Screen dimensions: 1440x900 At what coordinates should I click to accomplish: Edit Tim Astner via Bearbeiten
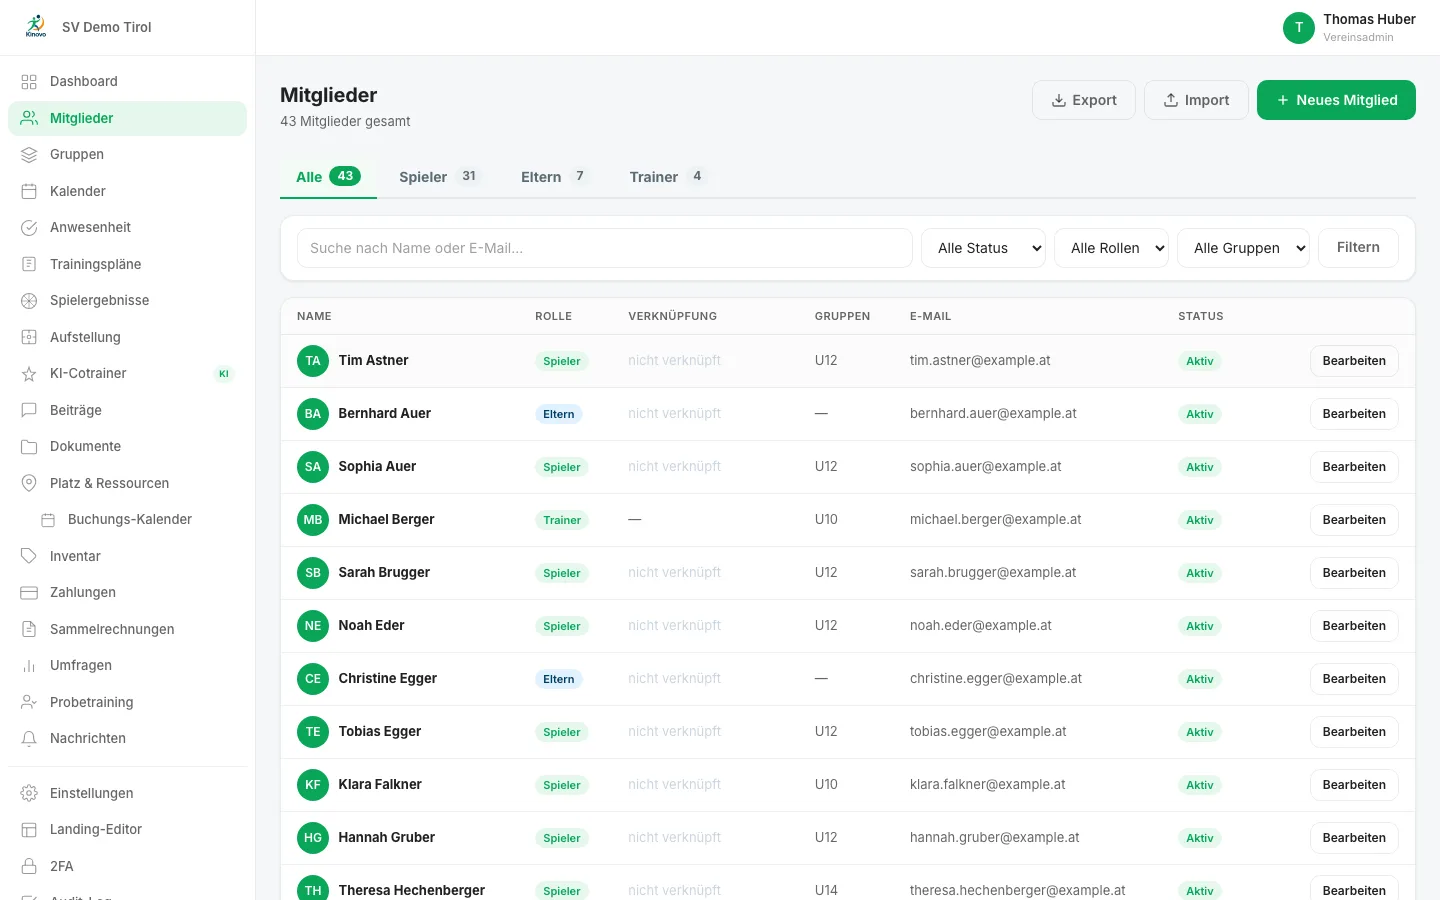click(1354, 361)
